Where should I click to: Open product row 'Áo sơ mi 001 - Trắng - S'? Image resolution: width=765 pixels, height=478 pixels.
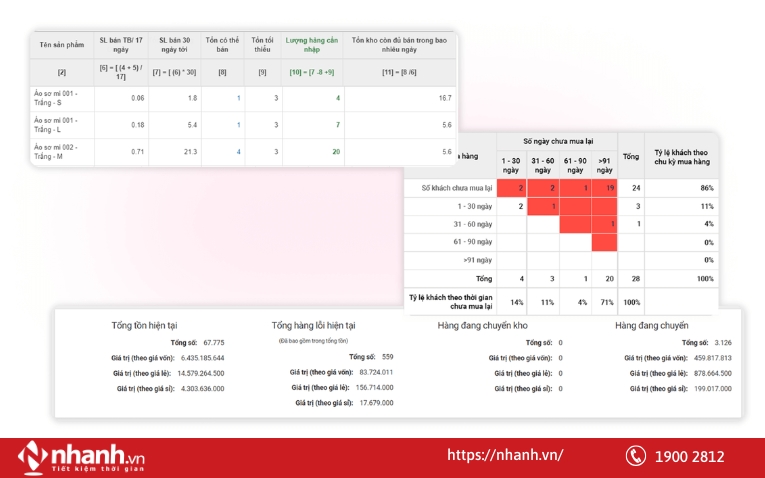(56, 97)
